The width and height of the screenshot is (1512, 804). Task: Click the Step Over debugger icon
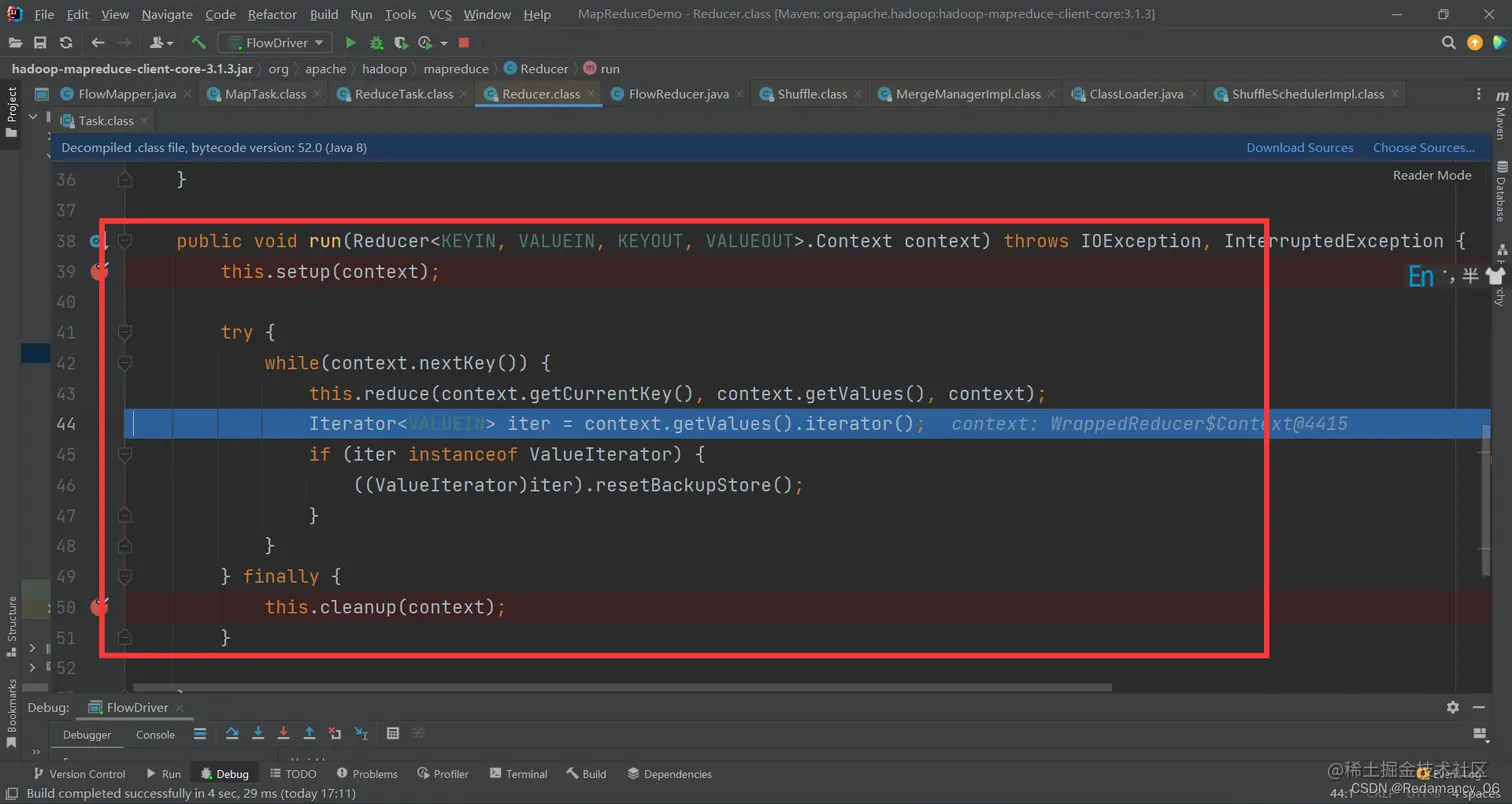232,734
